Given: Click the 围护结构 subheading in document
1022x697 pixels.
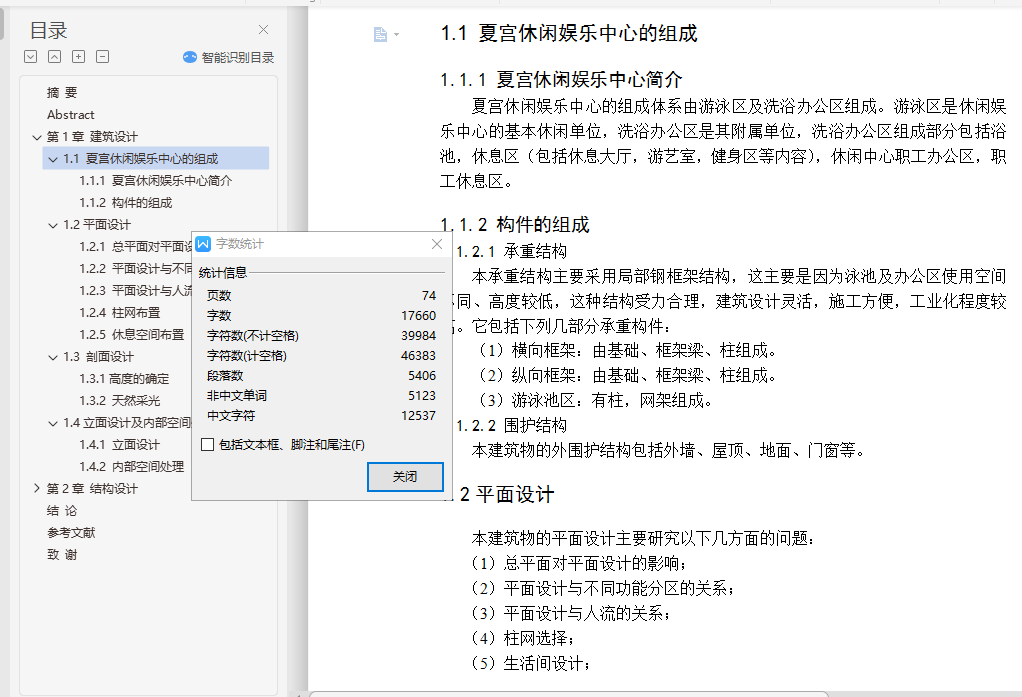Looking at the screenshot, I should (535, 426).
